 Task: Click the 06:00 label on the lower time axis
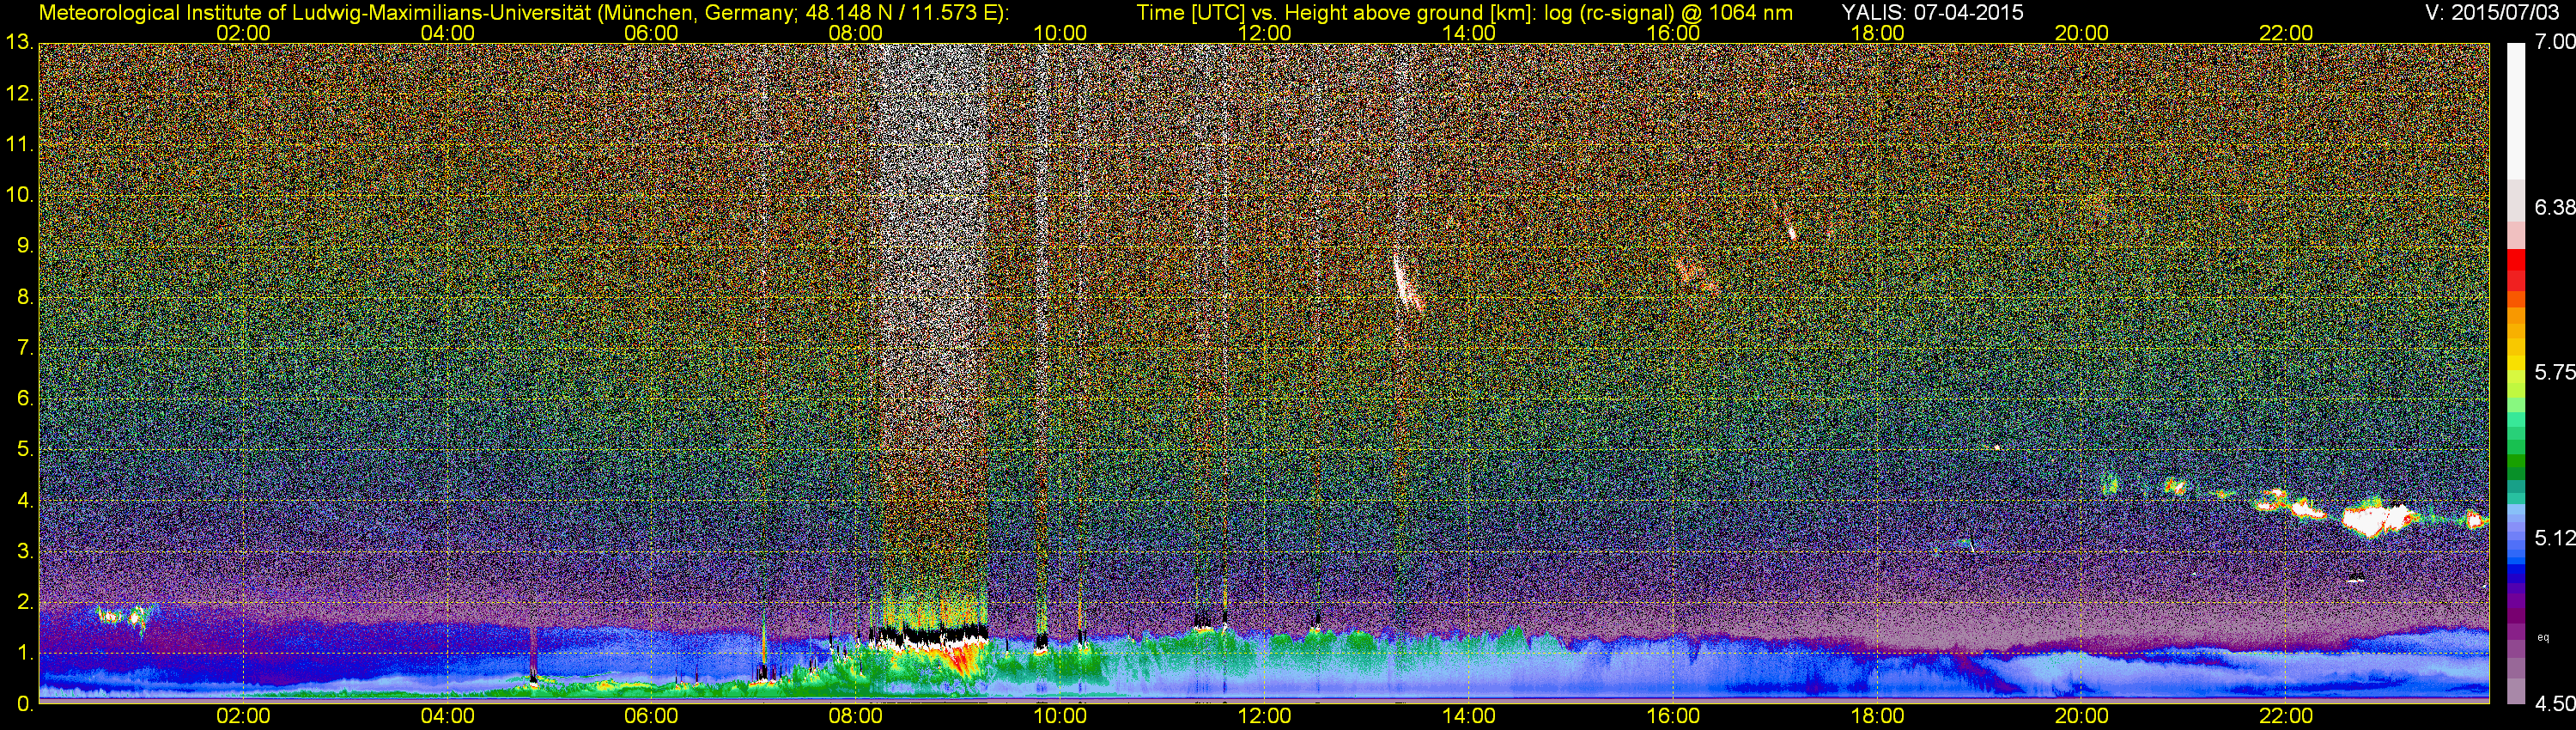(651, 716)
